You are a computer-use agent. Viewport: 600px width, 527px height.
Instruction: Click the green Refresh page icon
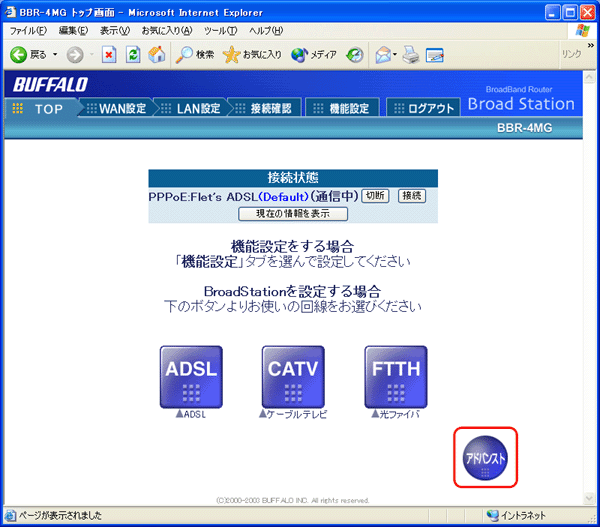[x=133, y=55]
